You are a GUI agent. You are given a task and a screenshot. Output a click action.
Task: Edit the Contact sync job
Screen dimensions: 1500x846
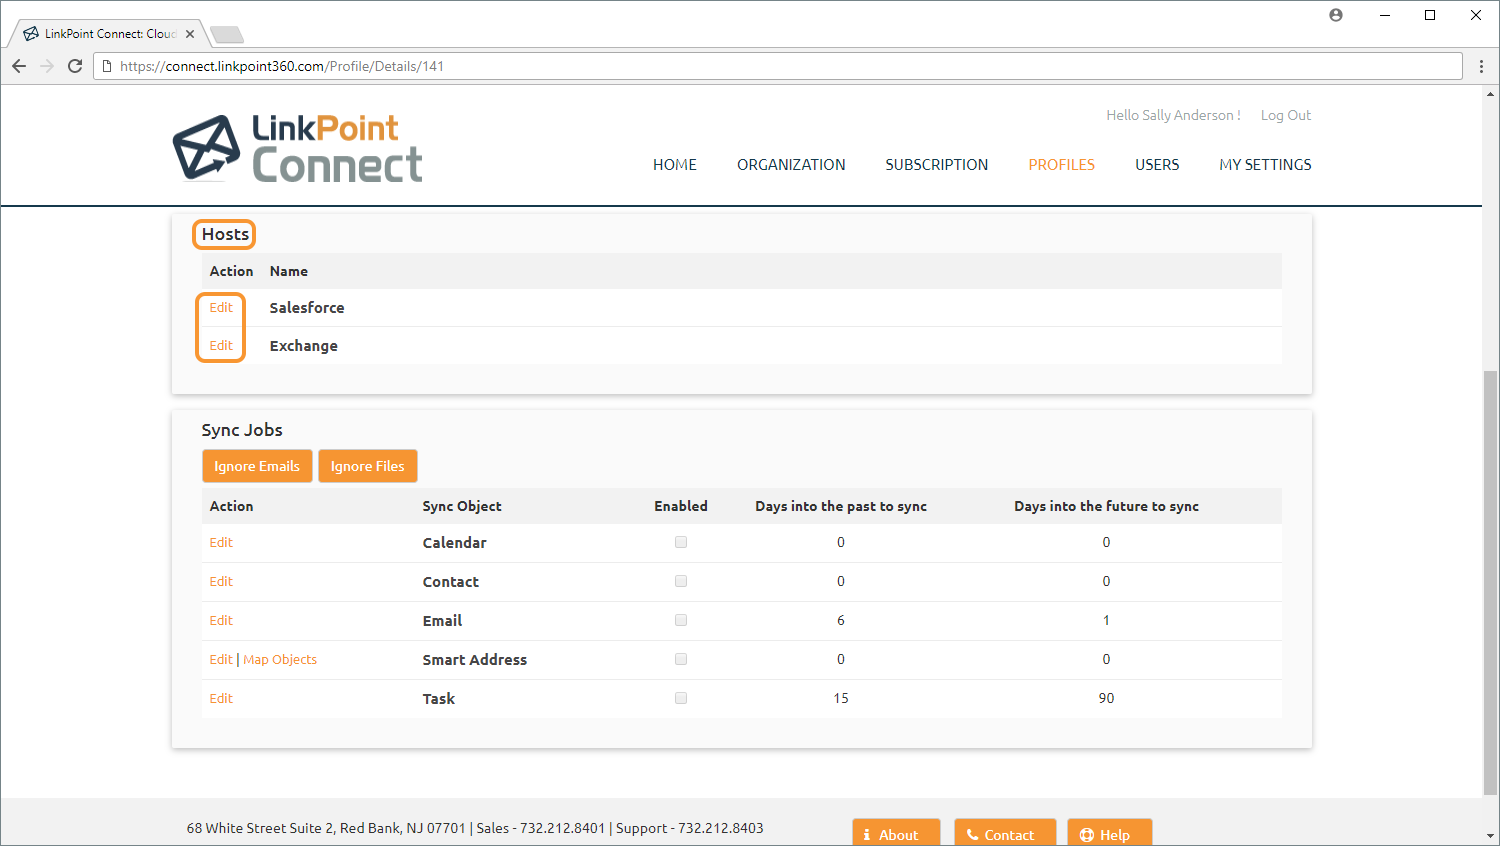[x=221, y=581]
